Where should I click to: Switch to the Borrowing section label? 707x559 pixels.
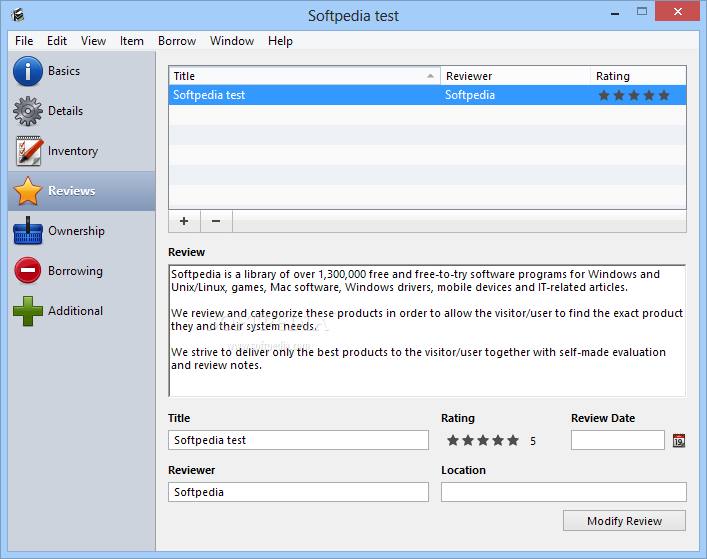point(75,271)
